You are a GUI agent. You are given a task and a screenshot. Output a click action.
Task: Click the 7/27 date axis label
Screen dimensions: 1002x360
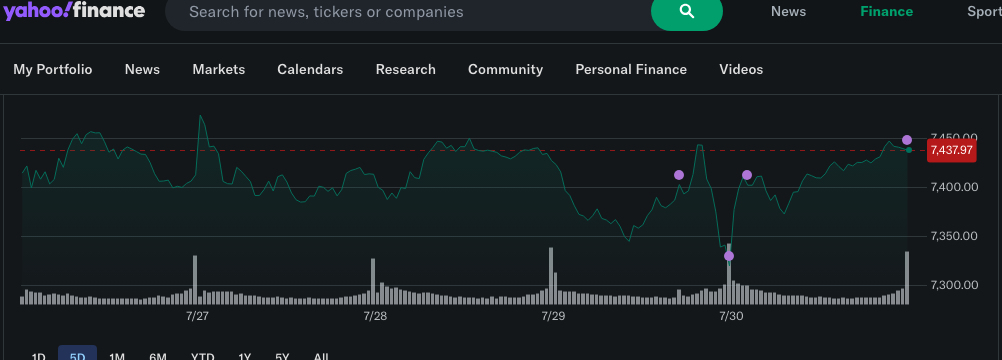[x=197, y=316]
